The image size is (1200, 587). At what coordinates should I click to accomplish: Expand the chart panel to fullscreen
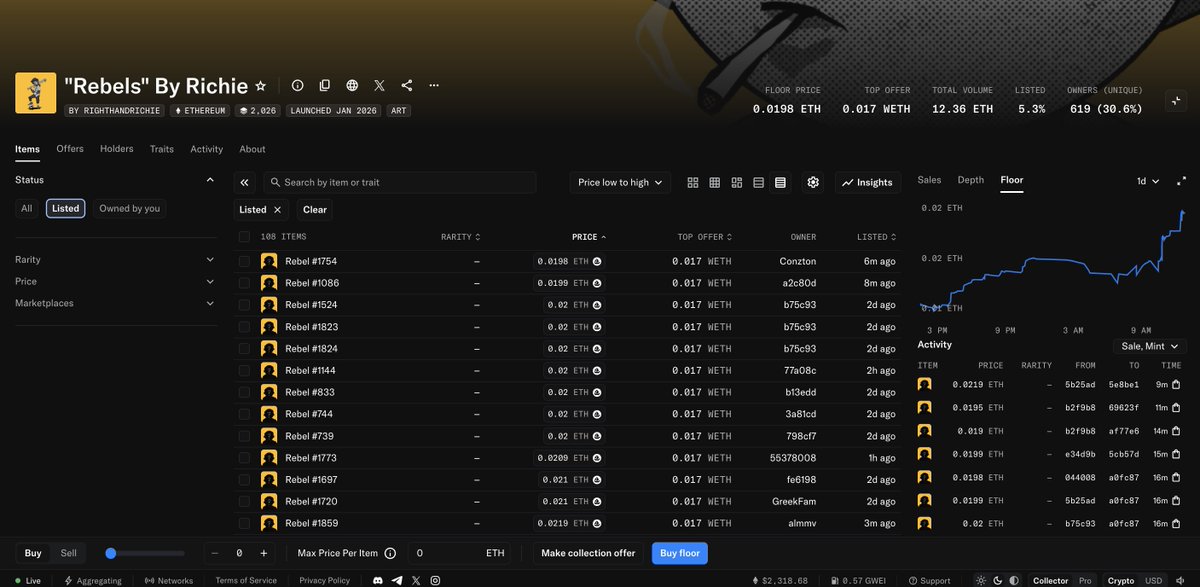[x=1182, y=181]
